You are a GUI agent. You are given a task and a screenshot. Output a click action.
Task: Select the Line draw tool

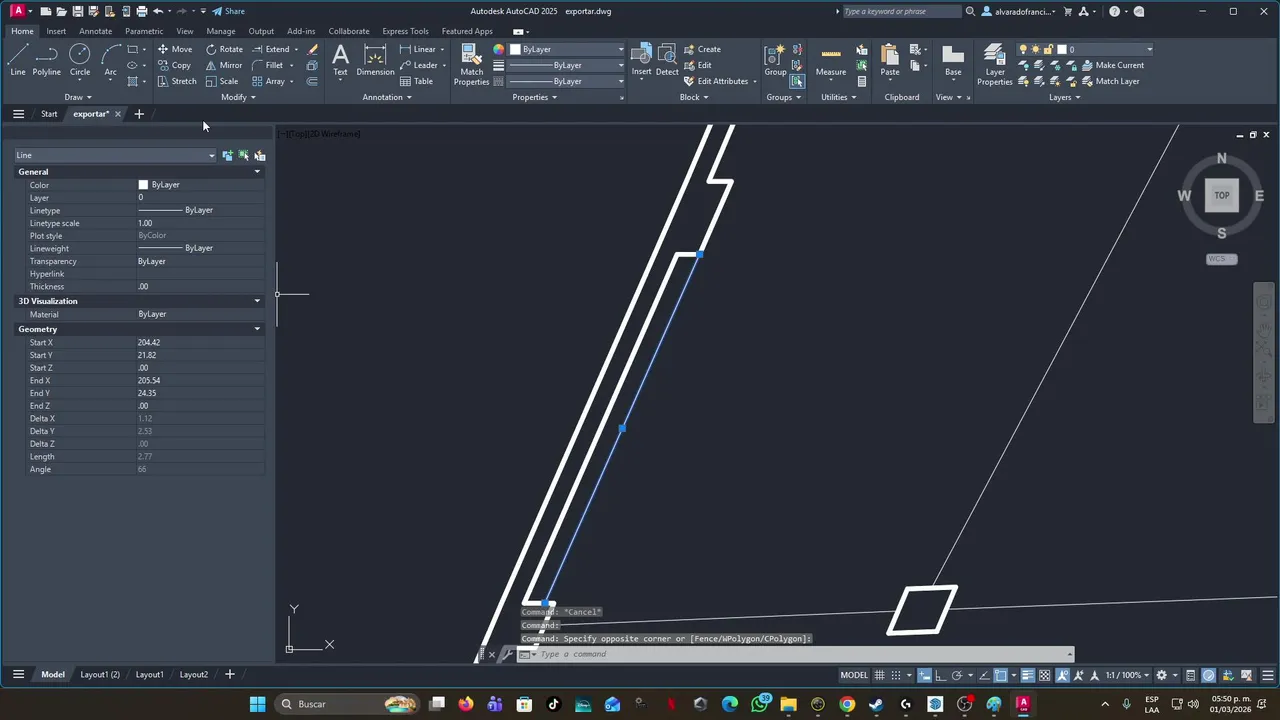[18, 60]
